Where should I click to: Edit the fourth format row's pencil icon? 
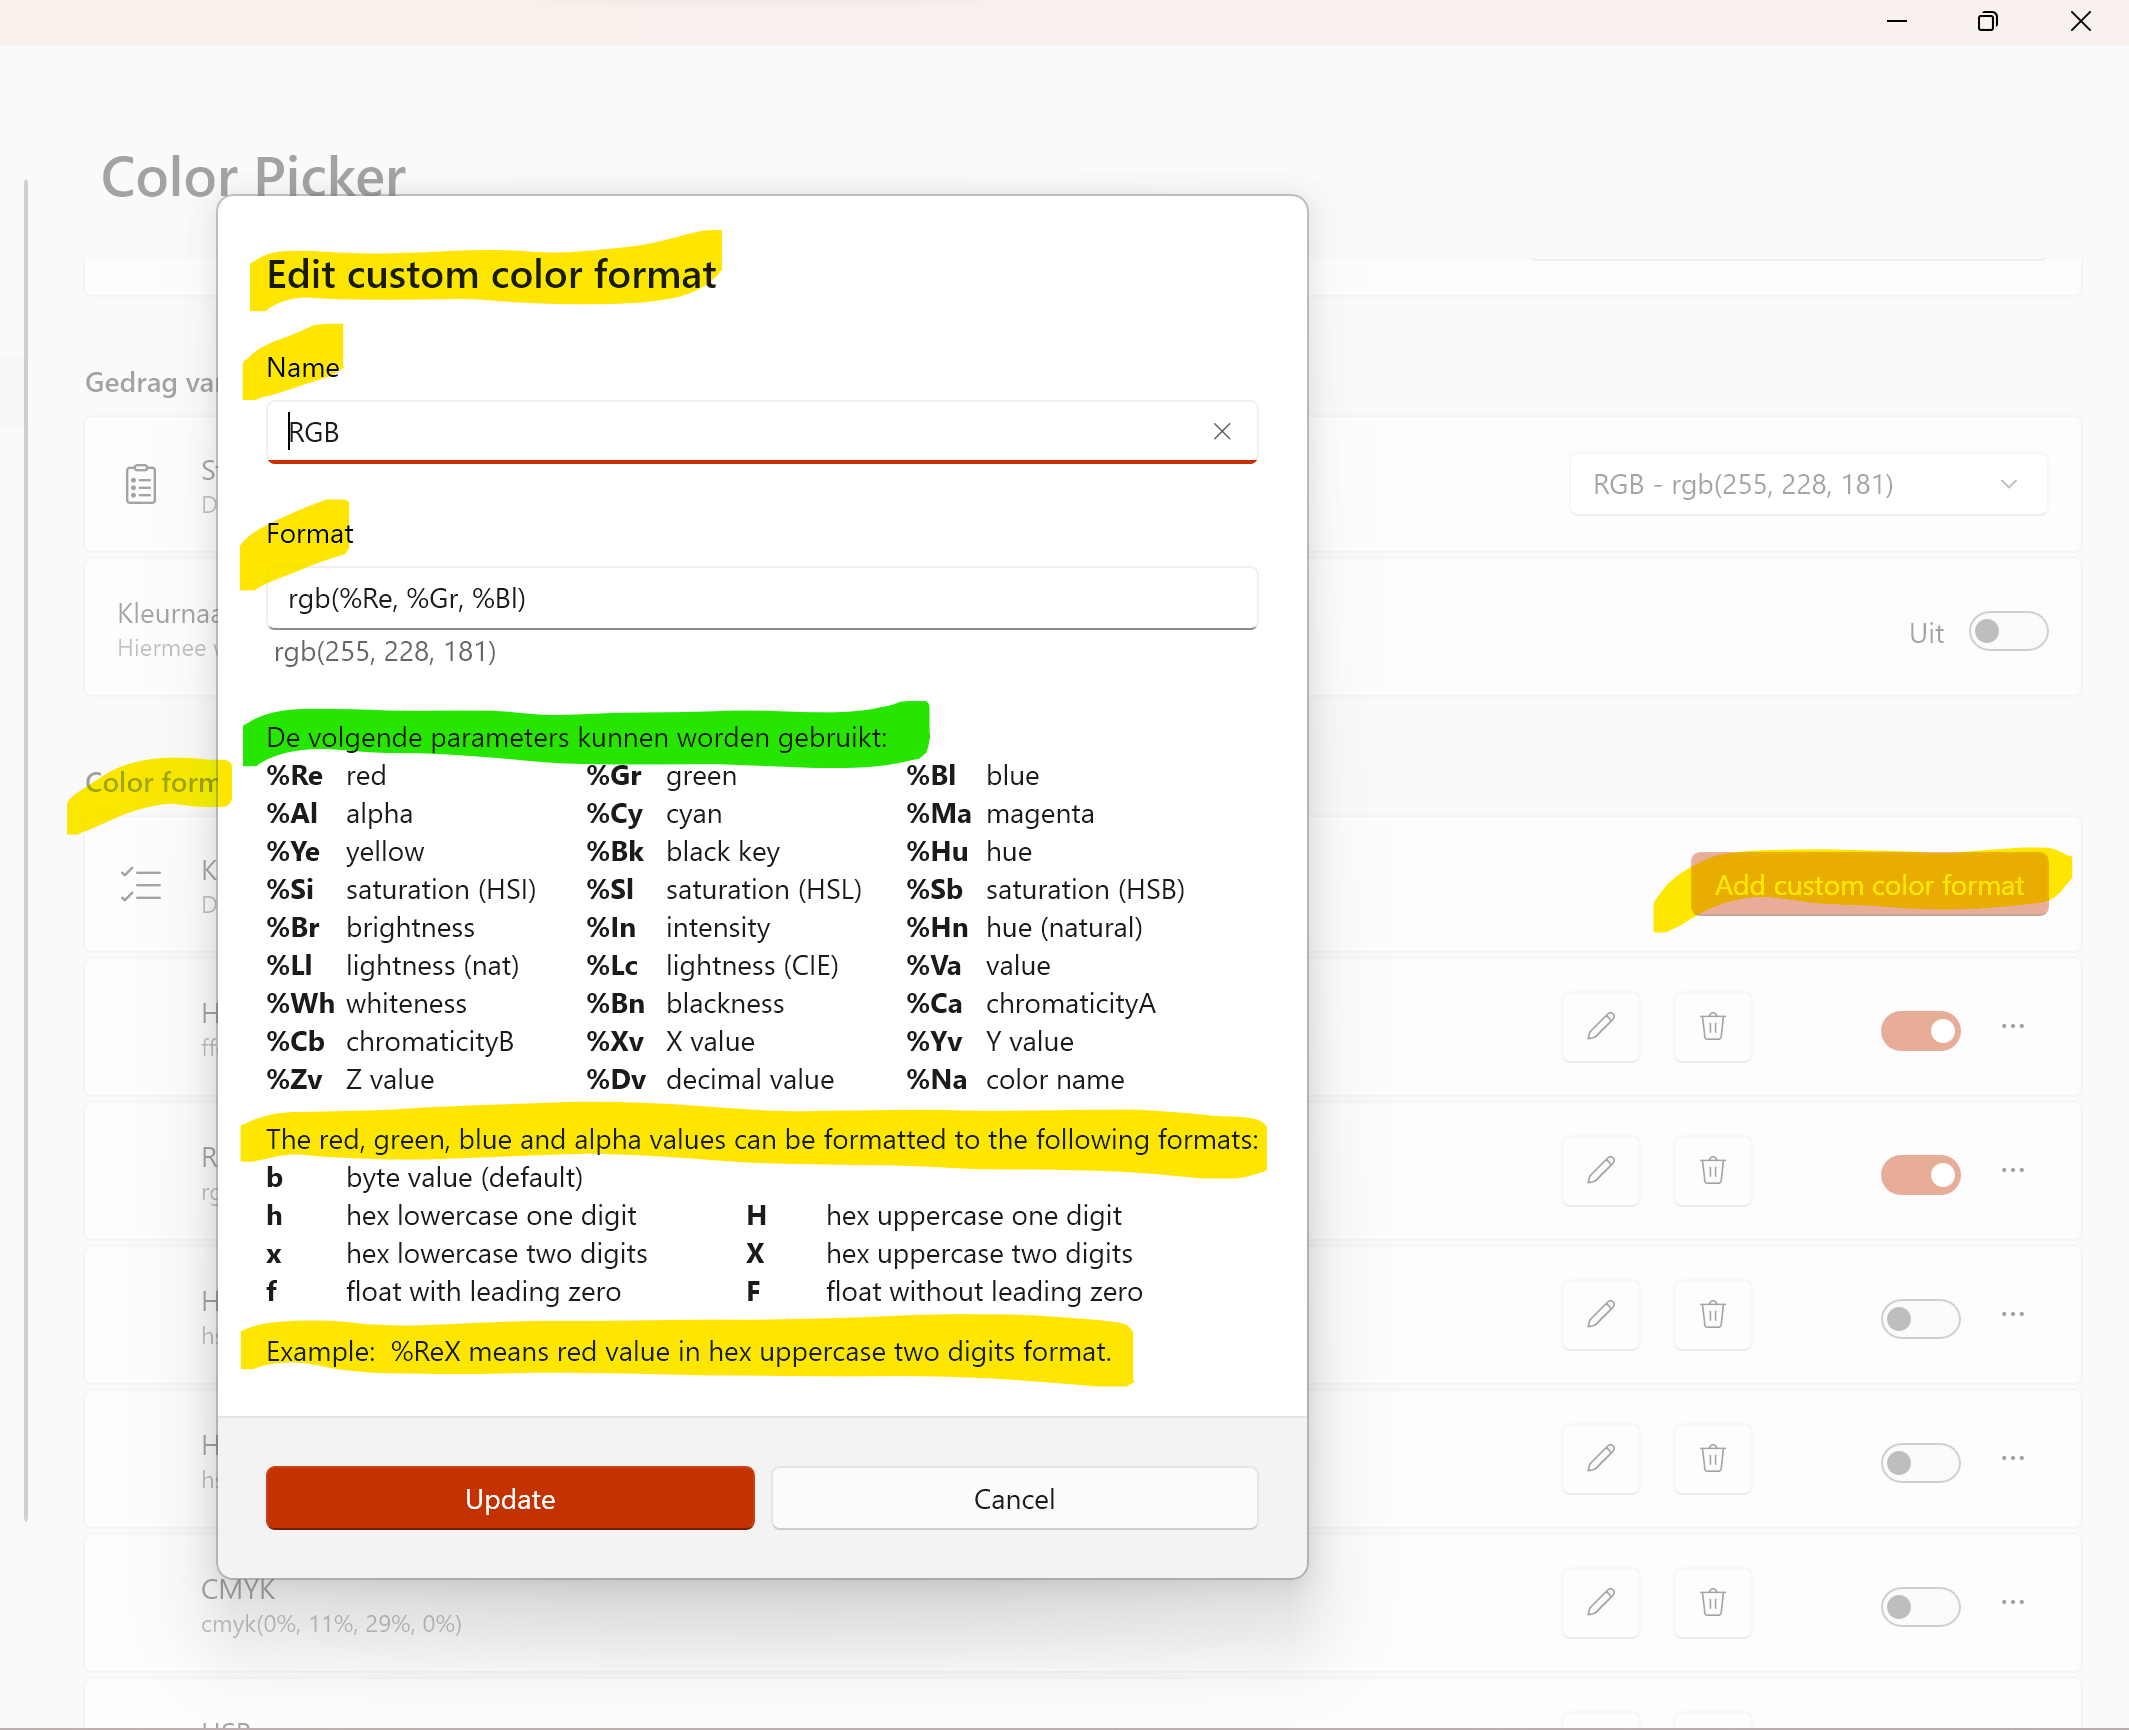click(x=1601, y=1459)
